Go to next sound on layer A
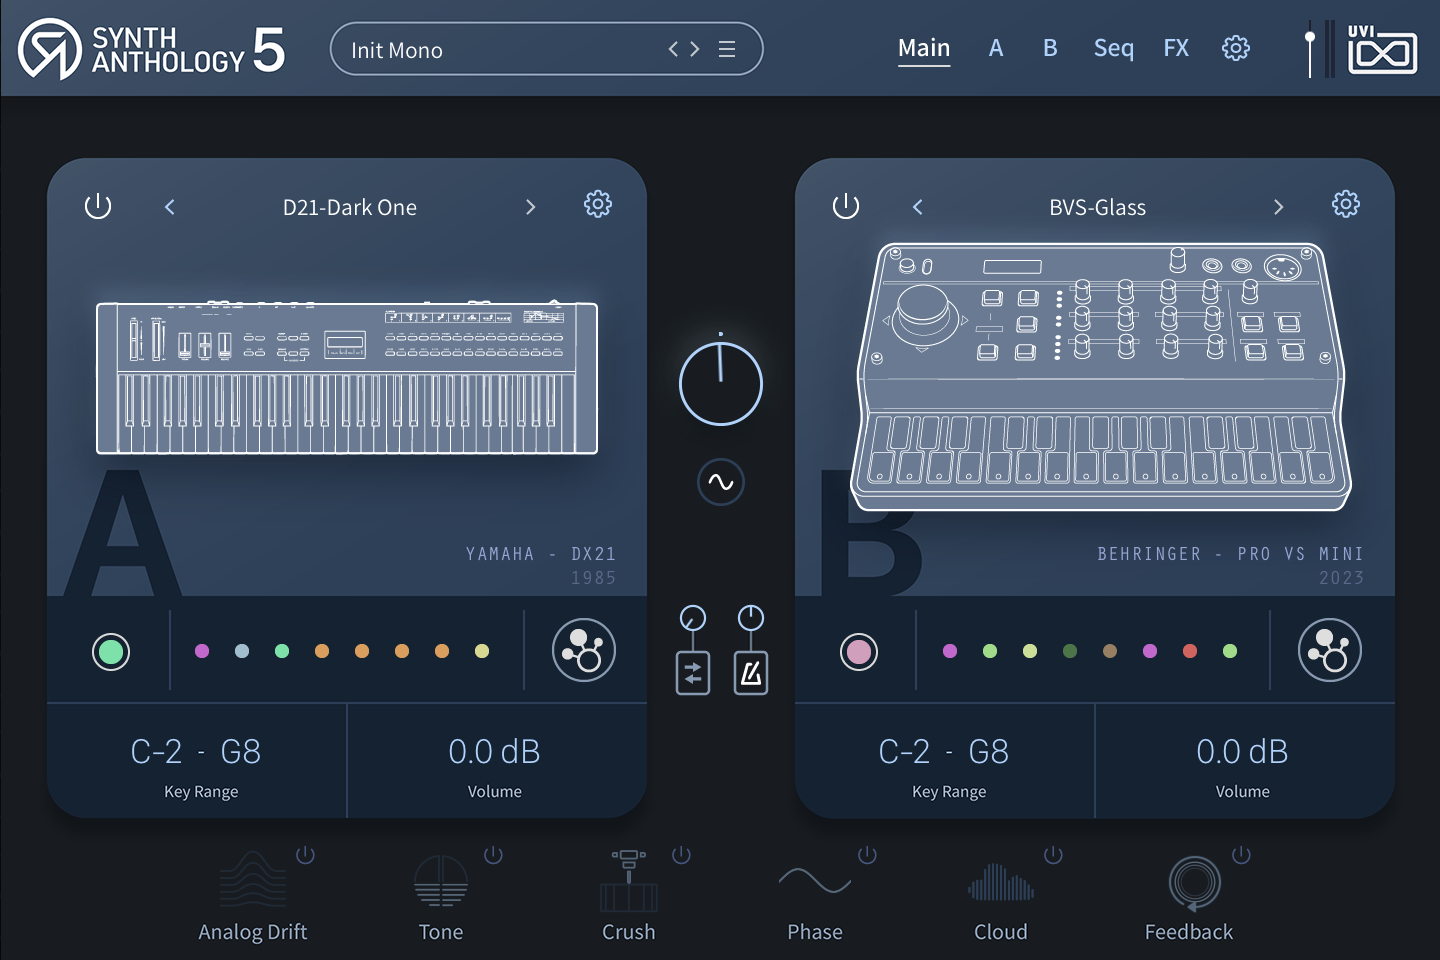1440x960 pixels. tap(531, 207)
